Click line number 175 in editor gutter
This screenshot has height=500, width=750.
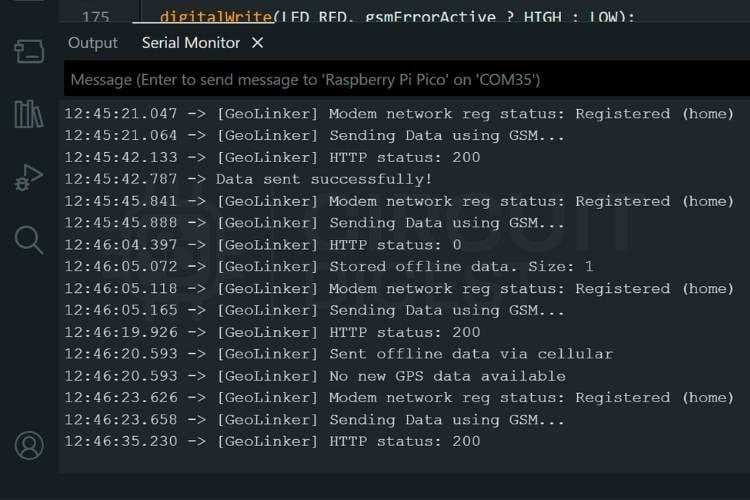[96, 17]
